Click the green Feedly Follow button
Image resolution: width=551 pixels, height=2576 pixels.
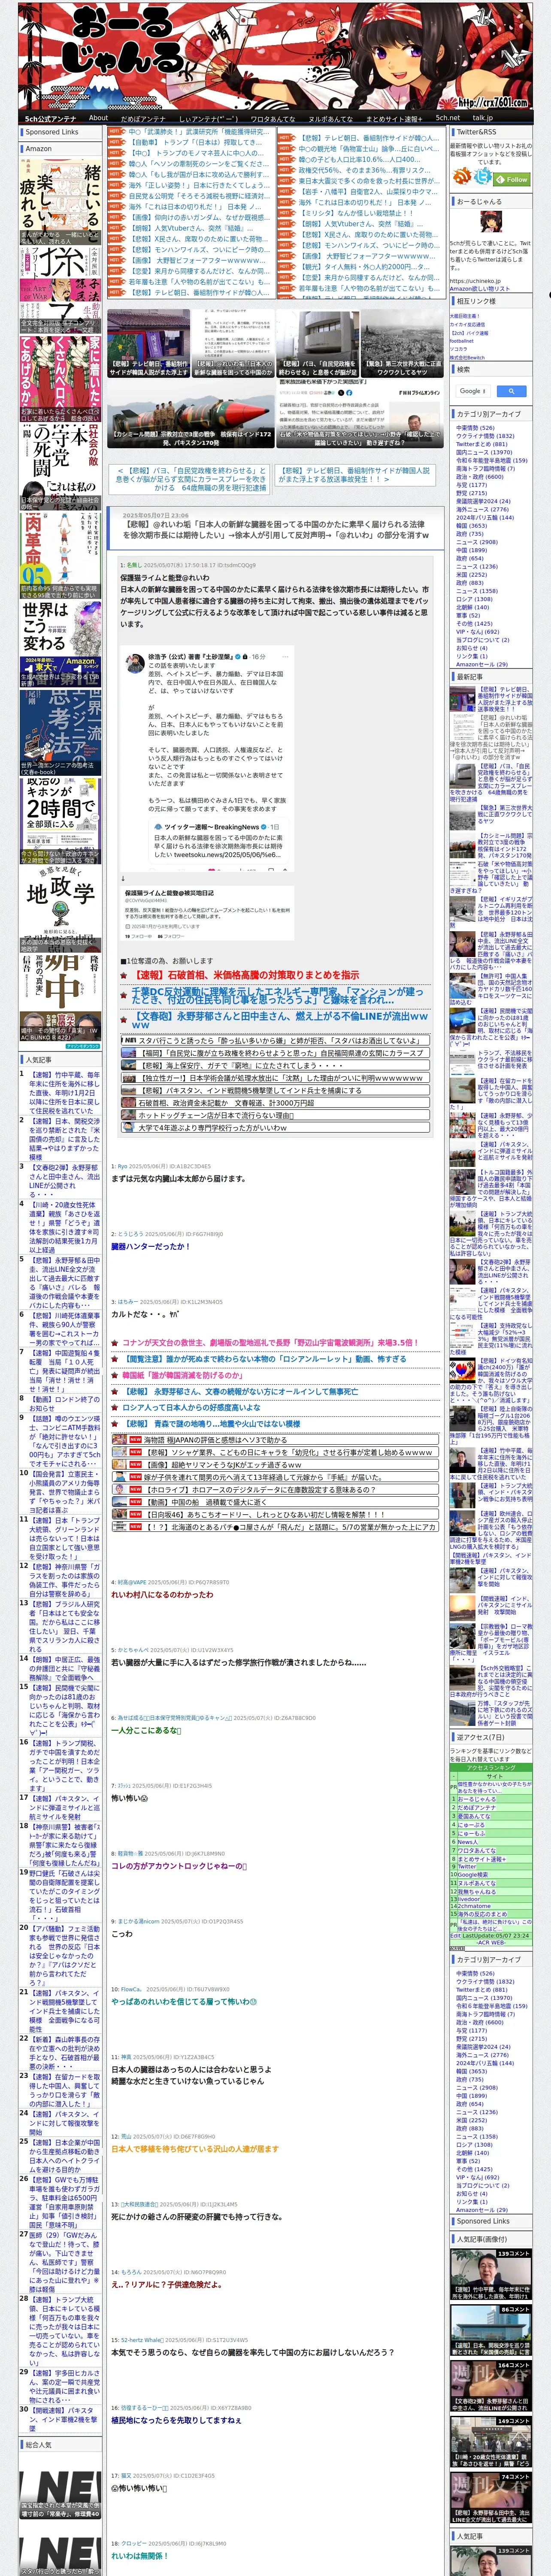pos(512,179)
